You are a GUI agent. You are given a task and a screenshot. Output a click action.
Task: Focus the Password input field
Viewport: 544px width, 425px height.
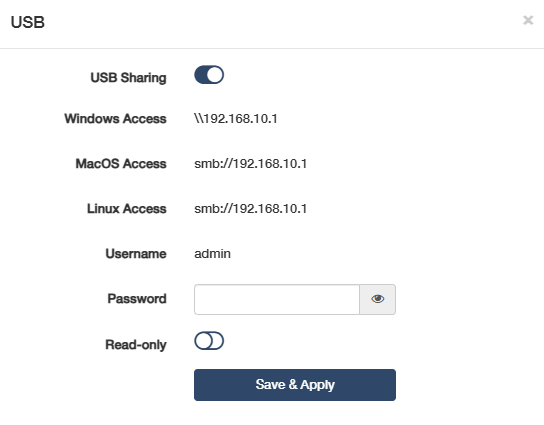tap(277, 299)
